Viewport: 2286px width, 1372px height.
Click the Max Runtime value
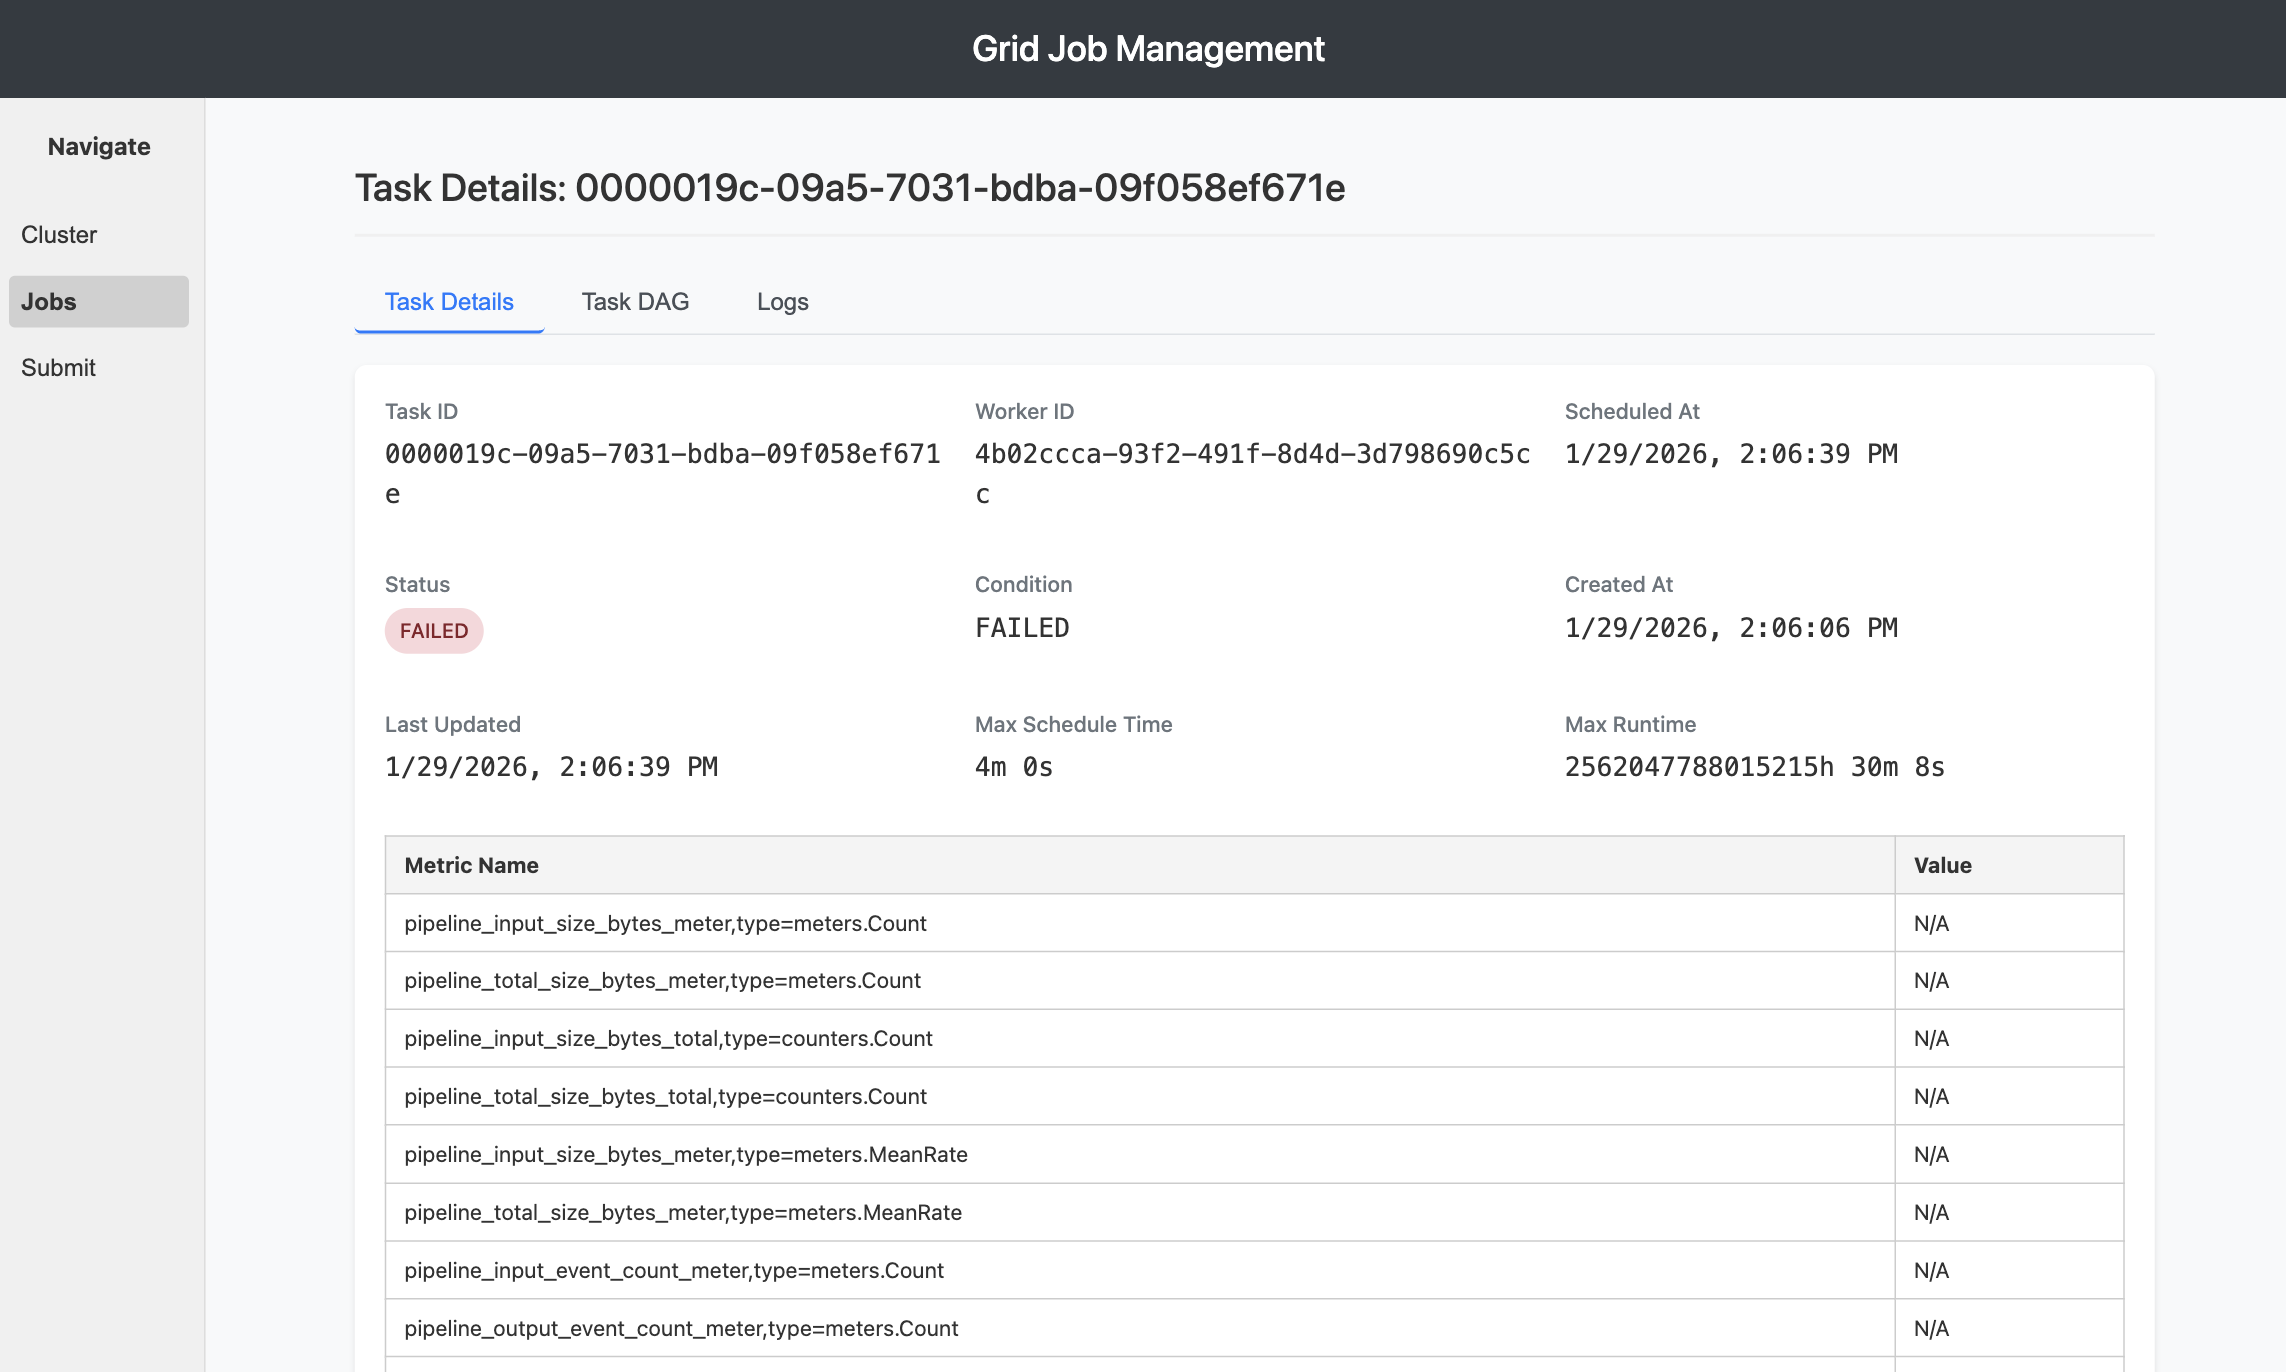click(x=1754, y=768)
